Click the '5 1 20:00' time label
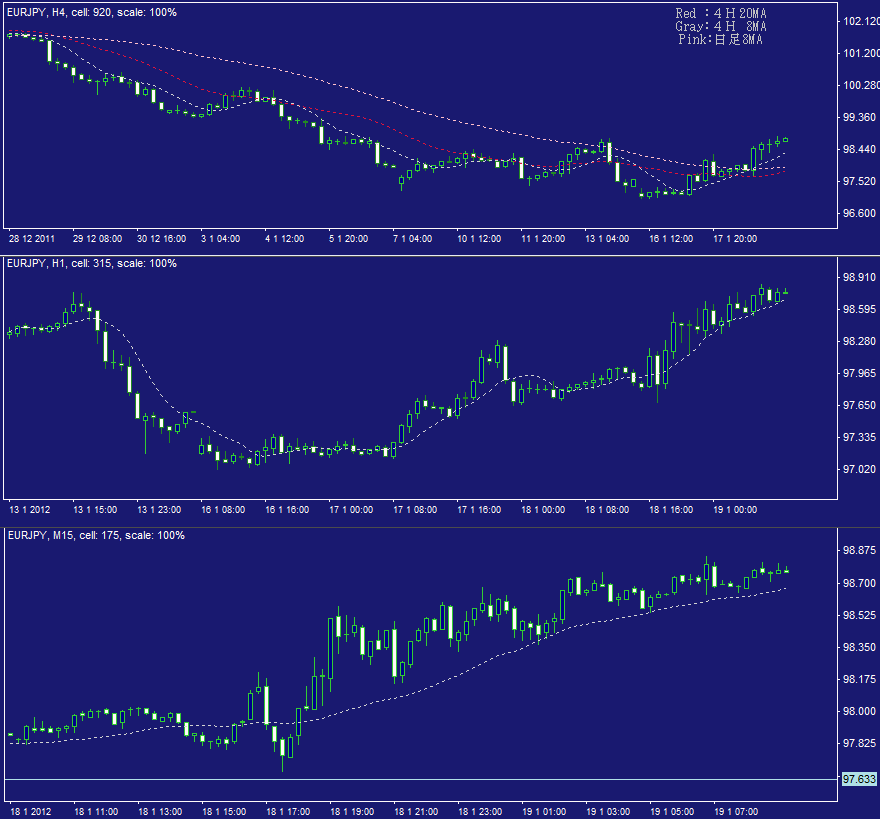This screenshot has width=880, height=819. pyautogui.click(x=349, y=239)
